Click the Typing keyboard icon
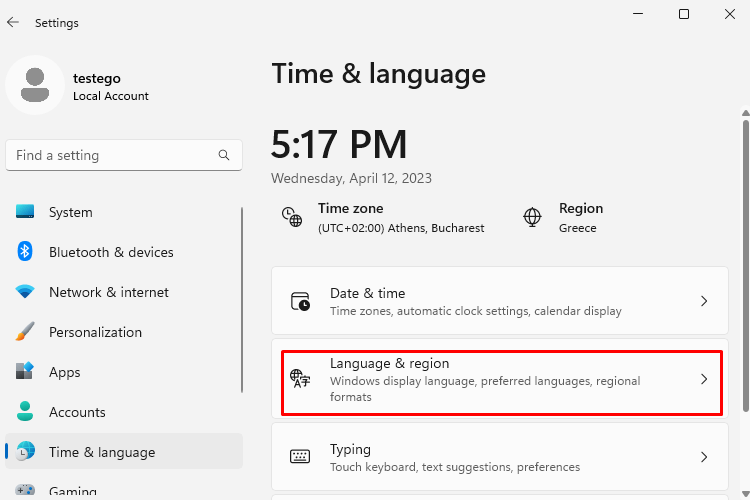750x500 pixels. 300,456
